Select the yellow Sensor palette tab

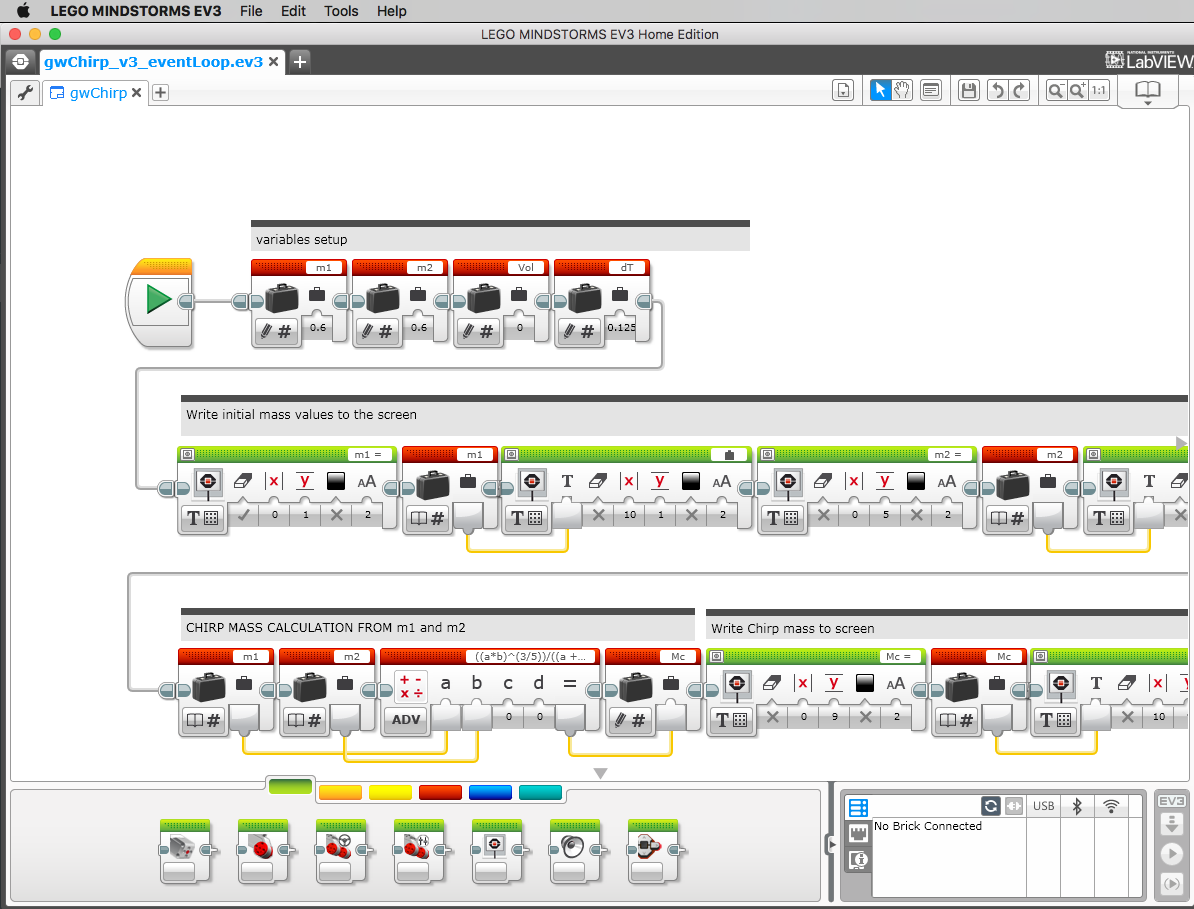point(390,793)
